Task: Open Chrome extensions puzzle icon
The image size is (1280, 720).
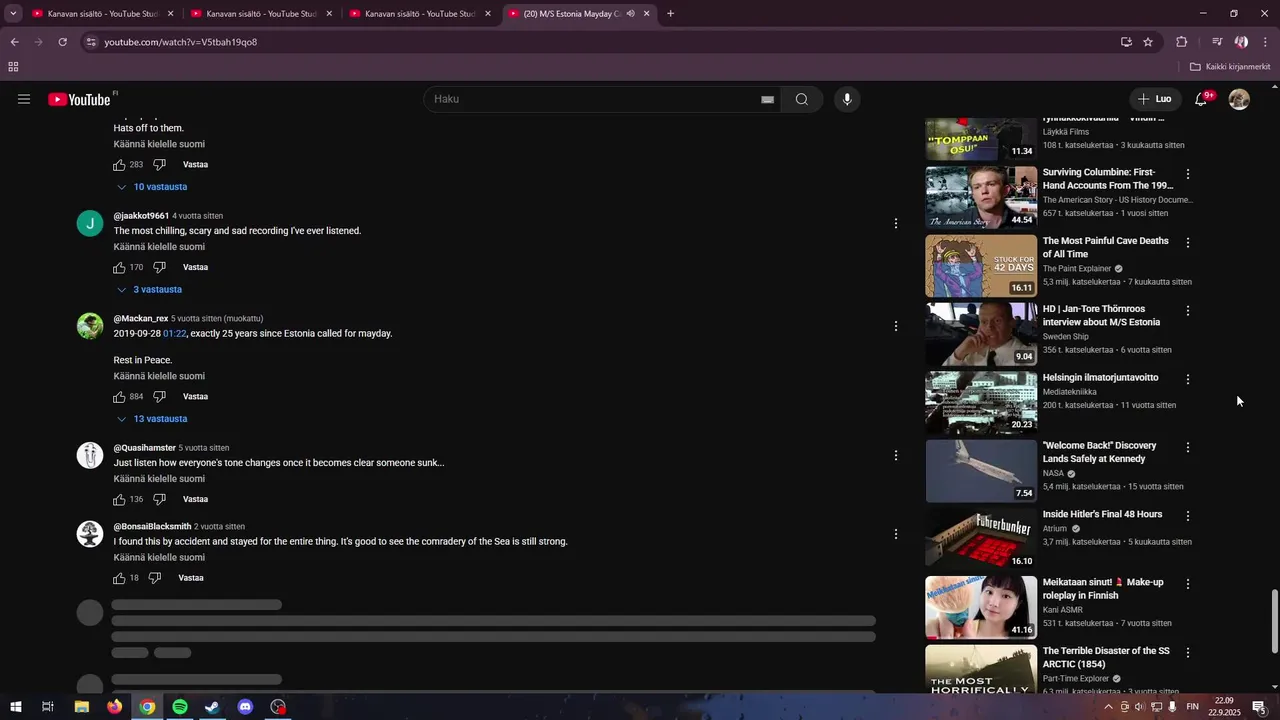Action: click(x=1181, y=42)
